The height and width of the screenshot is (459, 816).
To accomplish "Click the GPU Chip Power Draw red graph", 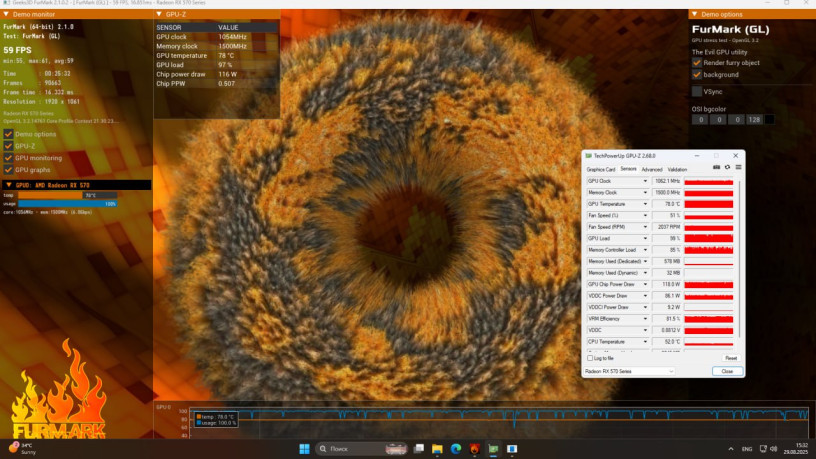I will click(x=708, y=284).
